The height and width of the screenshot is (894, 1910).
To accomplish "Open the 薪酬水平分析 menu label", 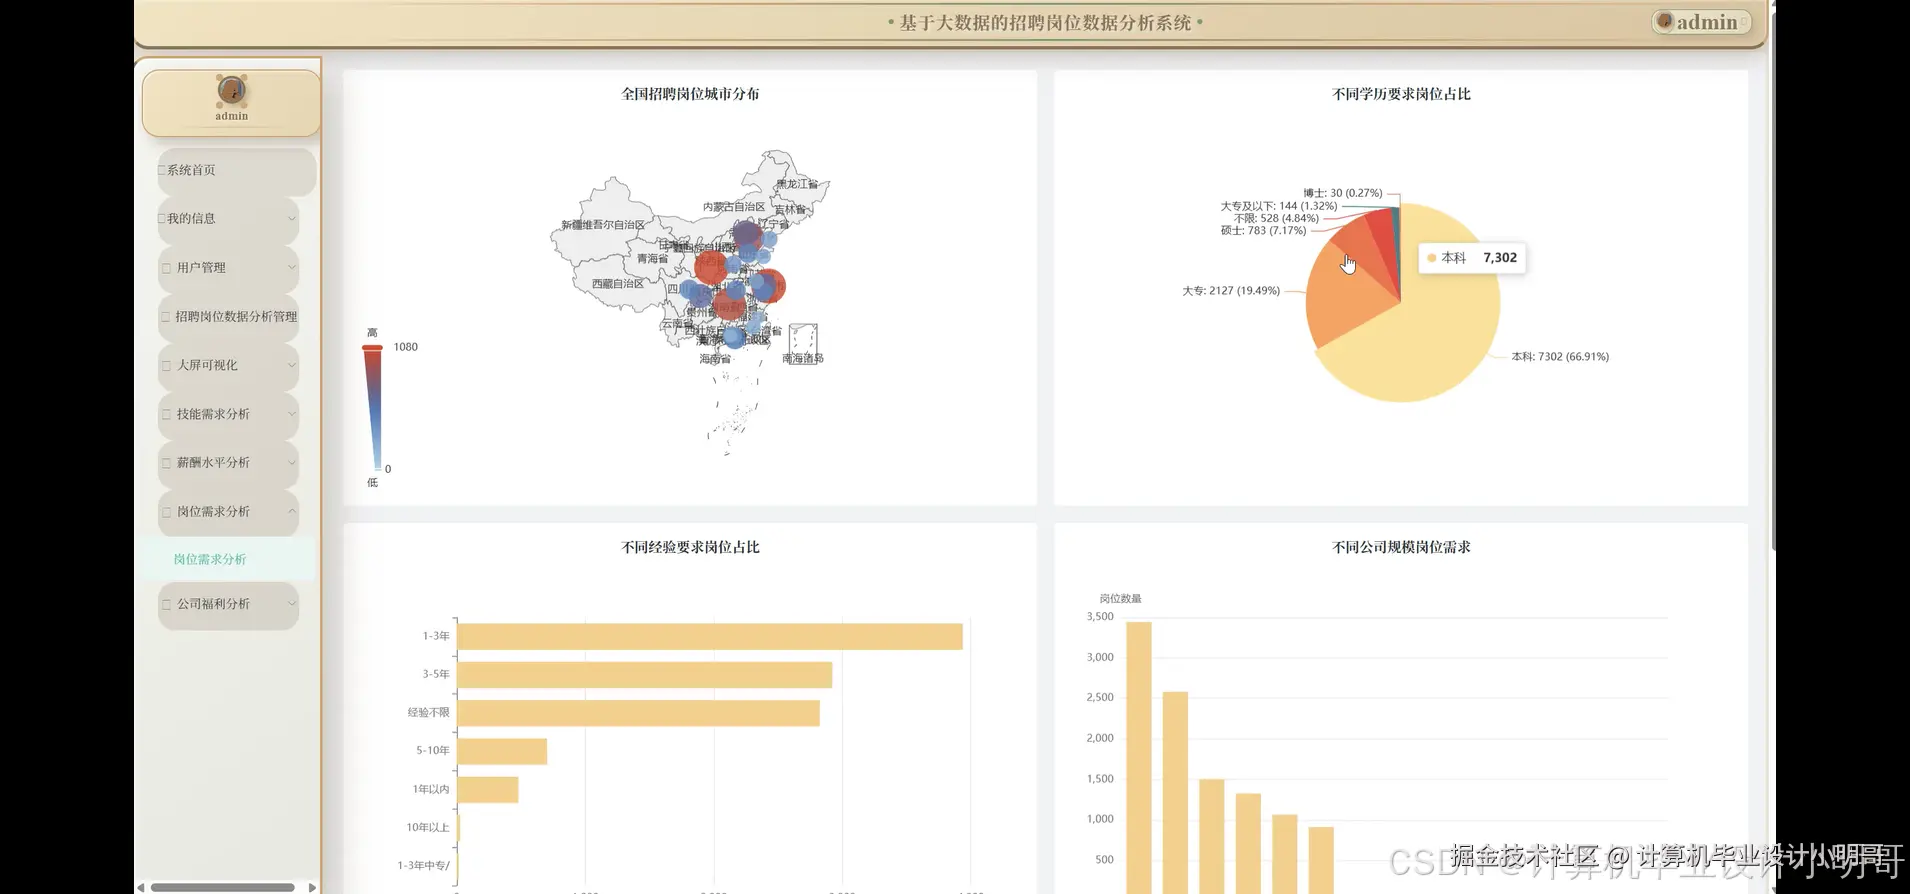I will tap(213, 463).
